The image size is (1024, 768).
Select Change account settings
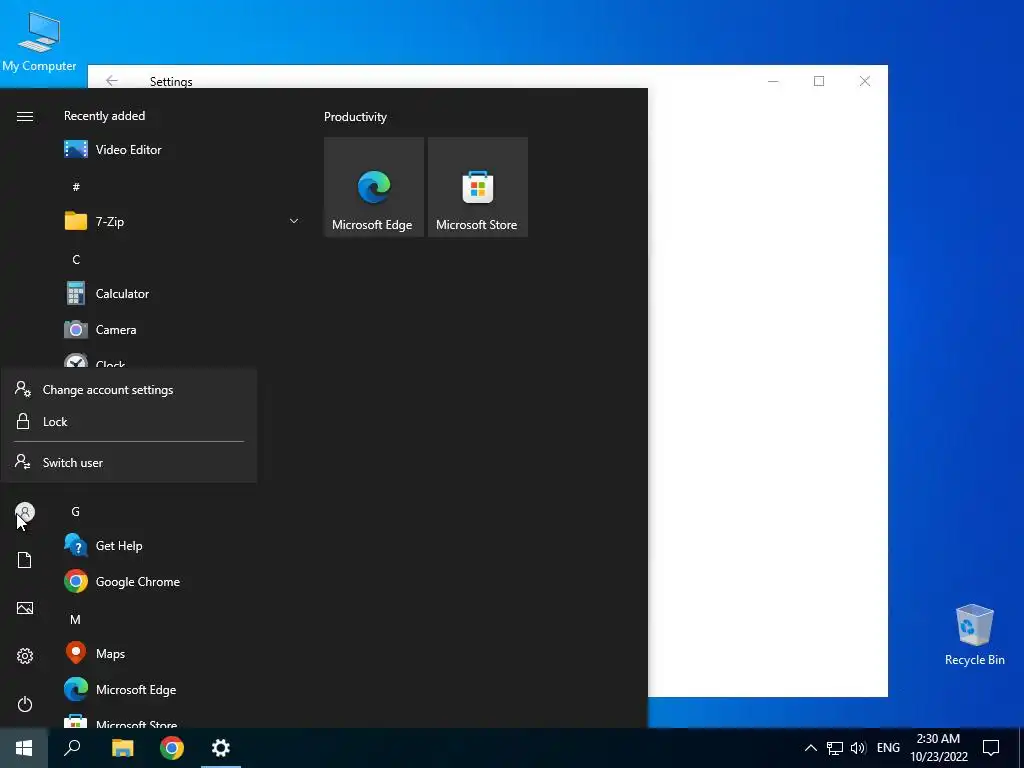click(x=129, y=390)
